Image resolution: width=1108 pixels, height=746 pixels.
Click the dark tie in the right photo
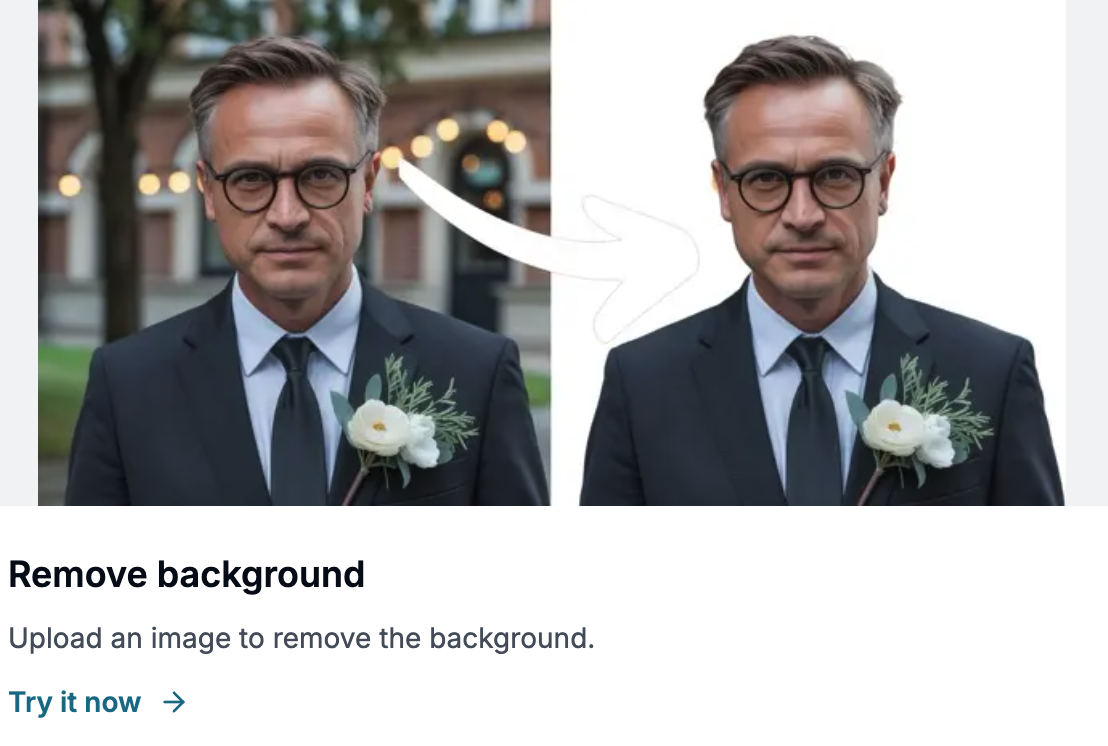[x=813, y=421]
